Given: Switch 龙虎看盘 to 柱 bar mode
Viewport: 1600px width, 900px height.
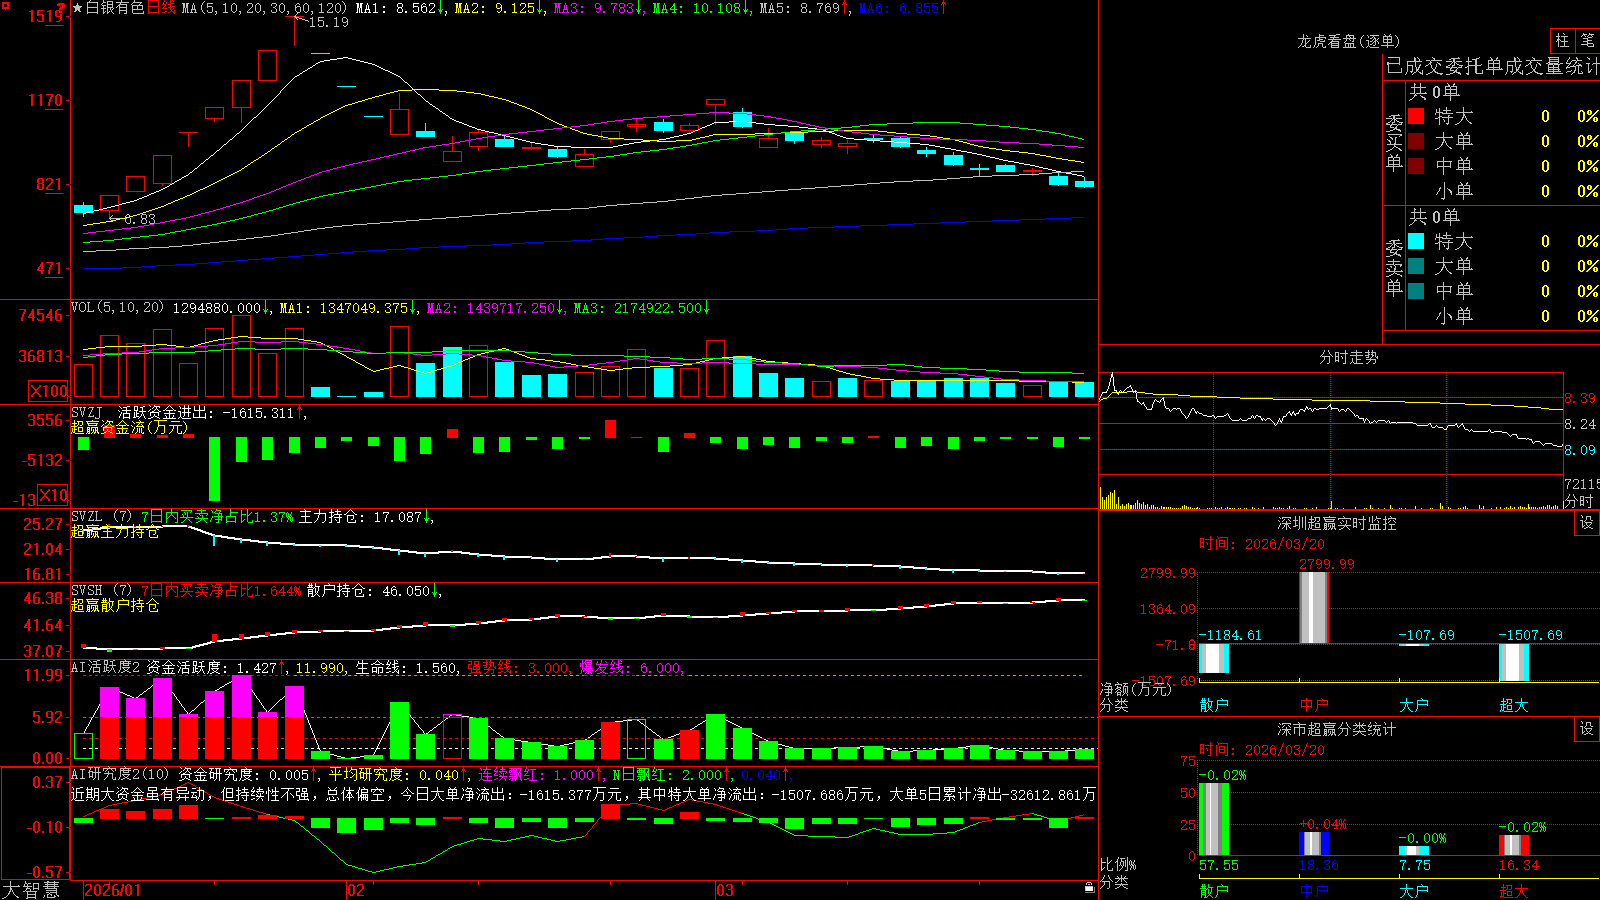Looking at the screenshot, I should click(1562, 41).
